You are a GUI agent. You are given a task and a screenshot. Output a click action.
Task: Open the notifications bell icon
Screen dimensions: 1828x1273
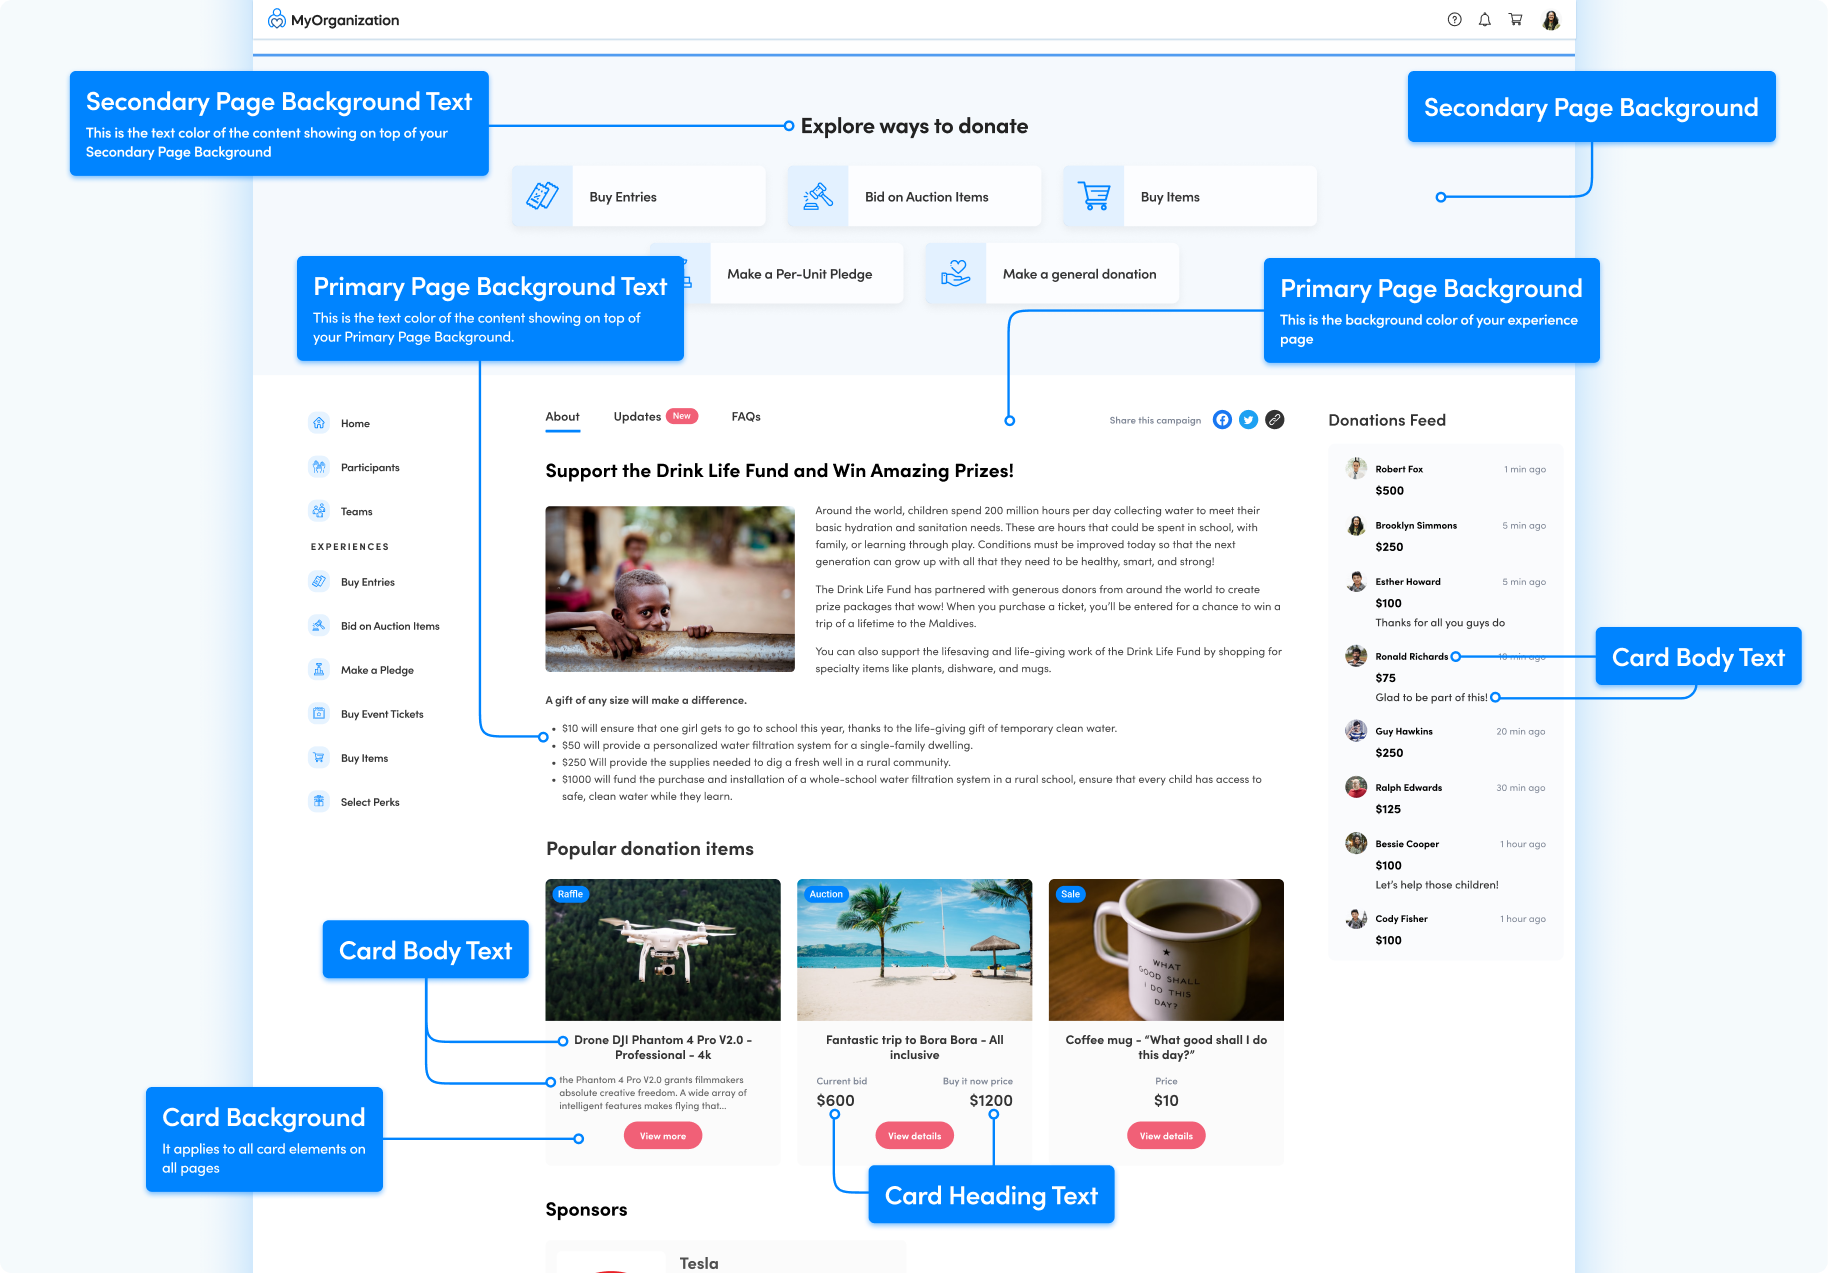click(1485, 20)
